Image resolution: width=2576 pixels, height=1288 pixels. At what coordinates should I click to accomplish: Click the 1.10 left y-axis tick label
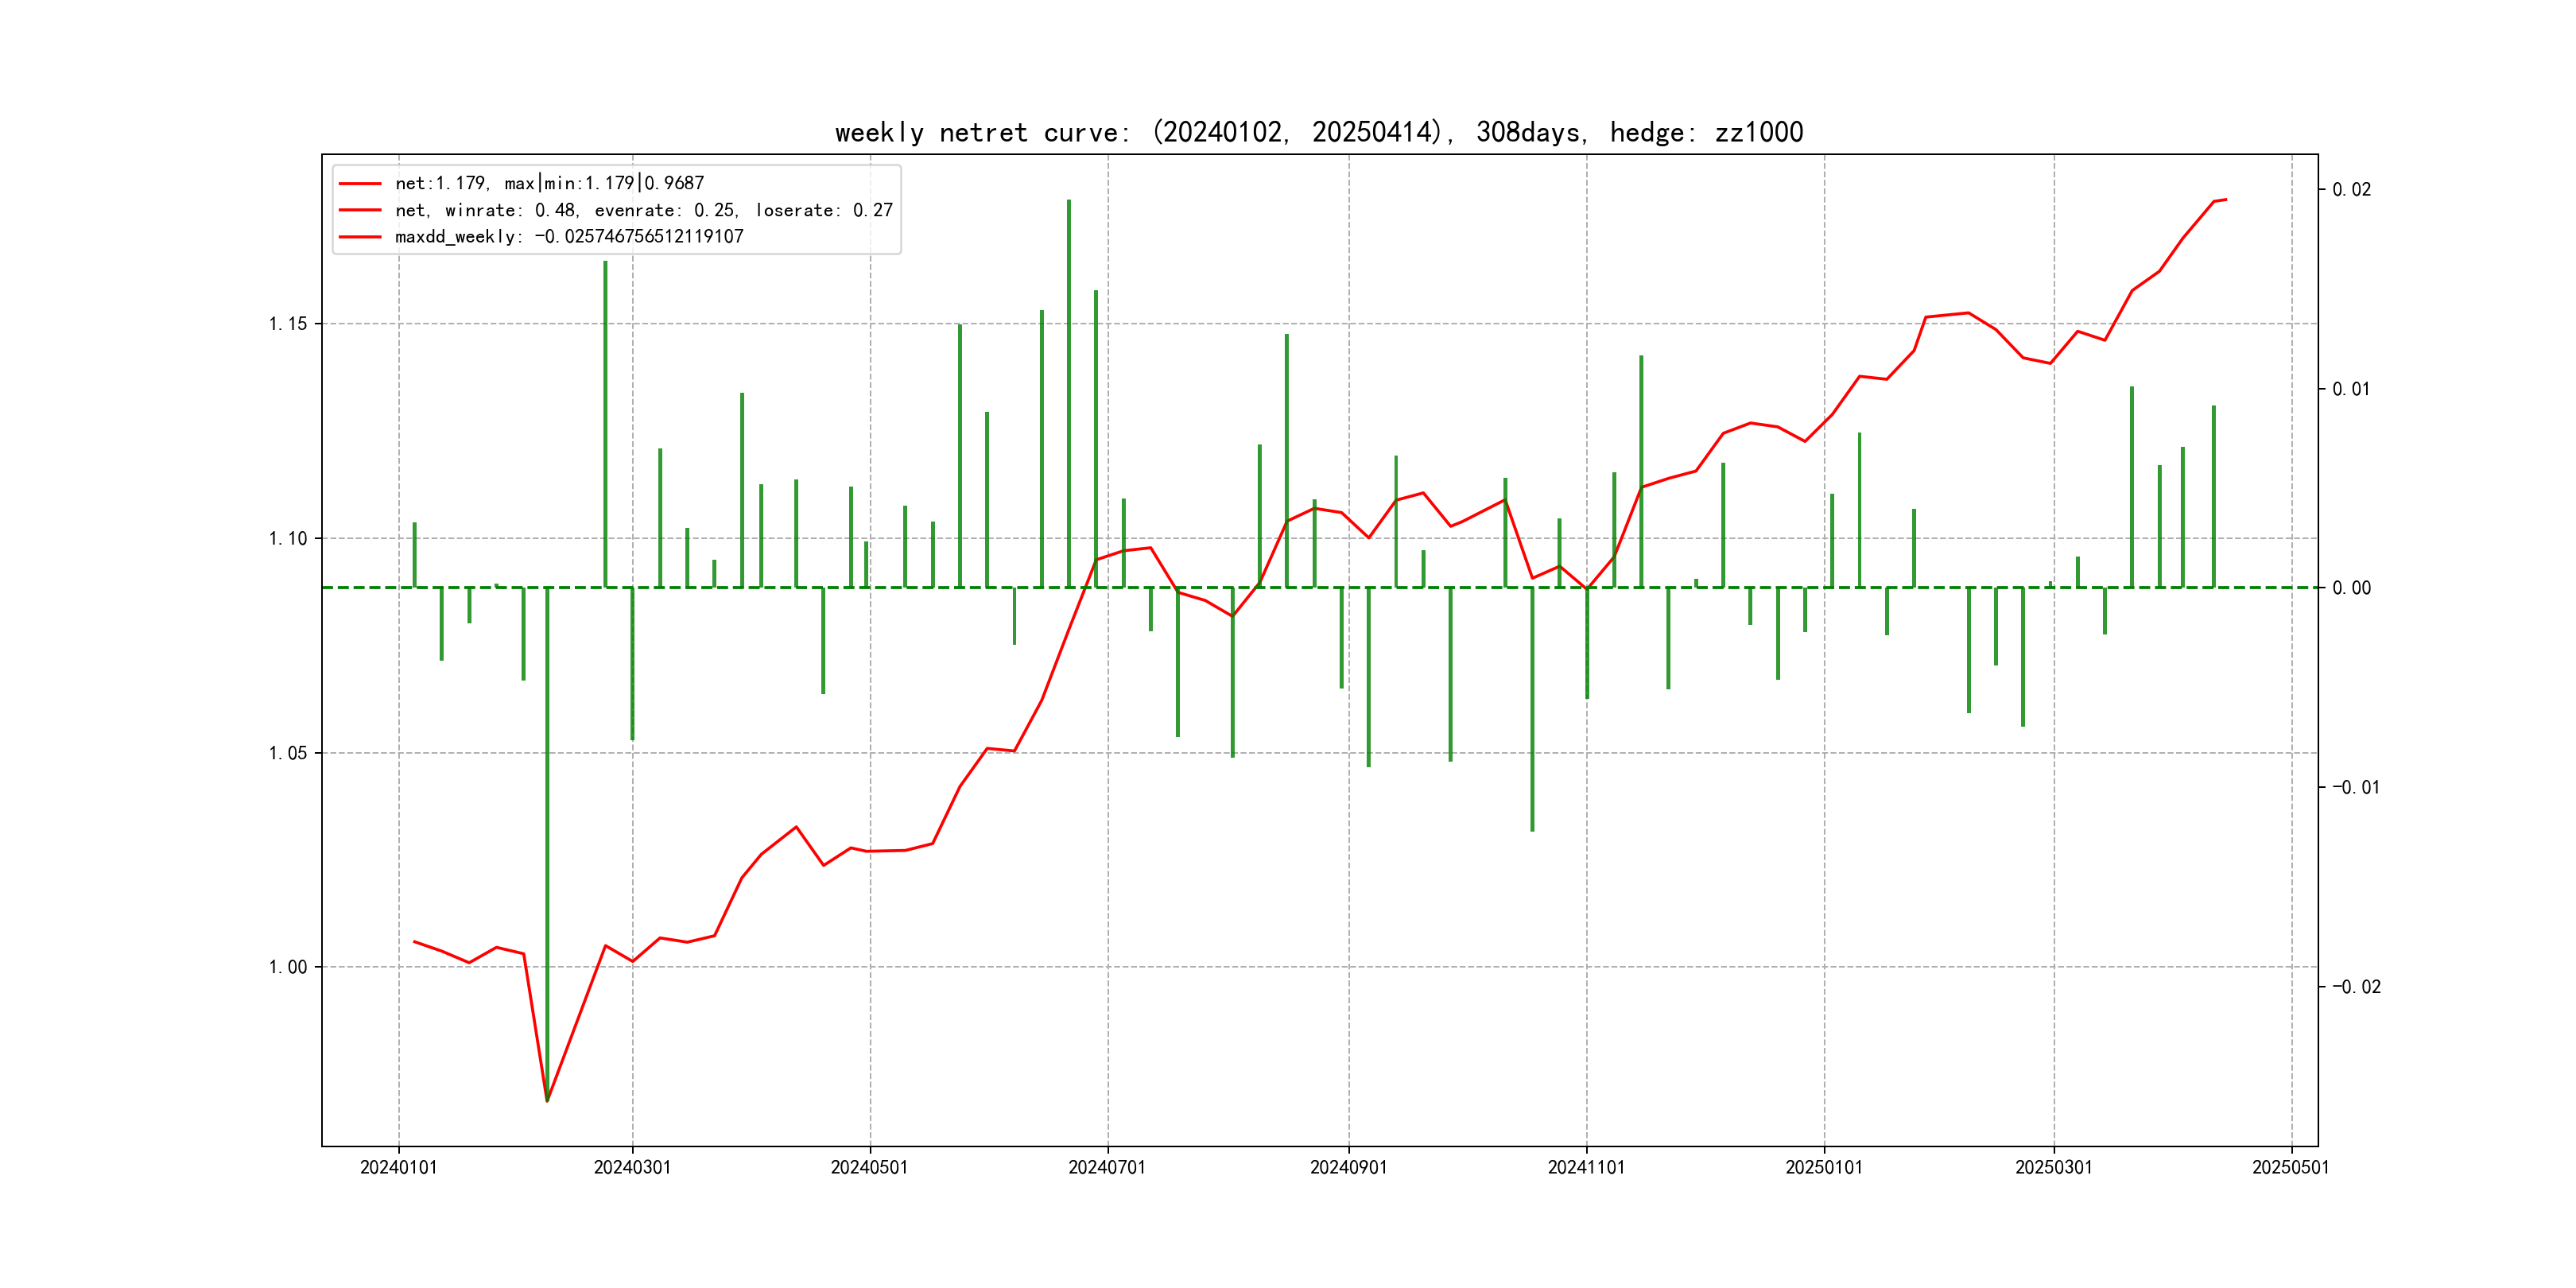tap(288, 539)
